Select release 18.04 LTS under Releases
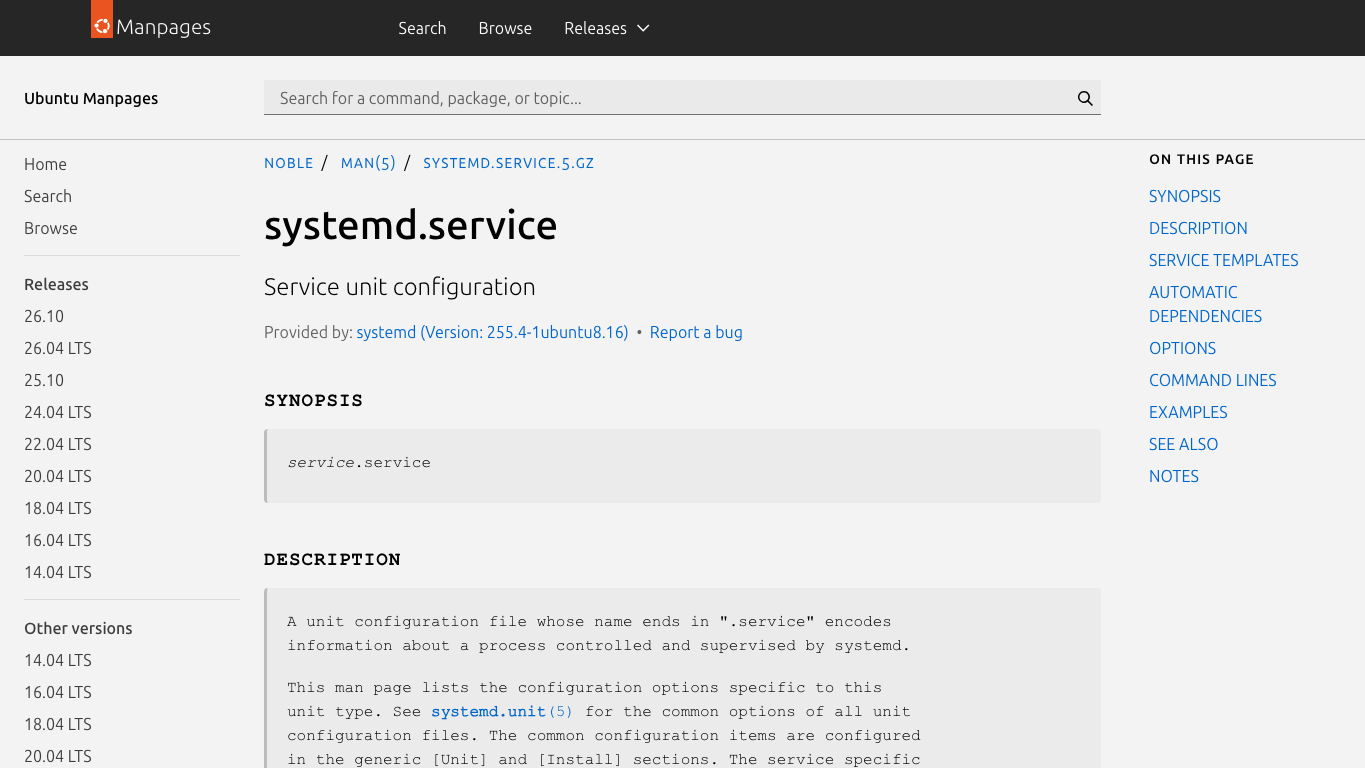Screen dimensions: 1365x768 pyautogui.click(x=58, y=508)
